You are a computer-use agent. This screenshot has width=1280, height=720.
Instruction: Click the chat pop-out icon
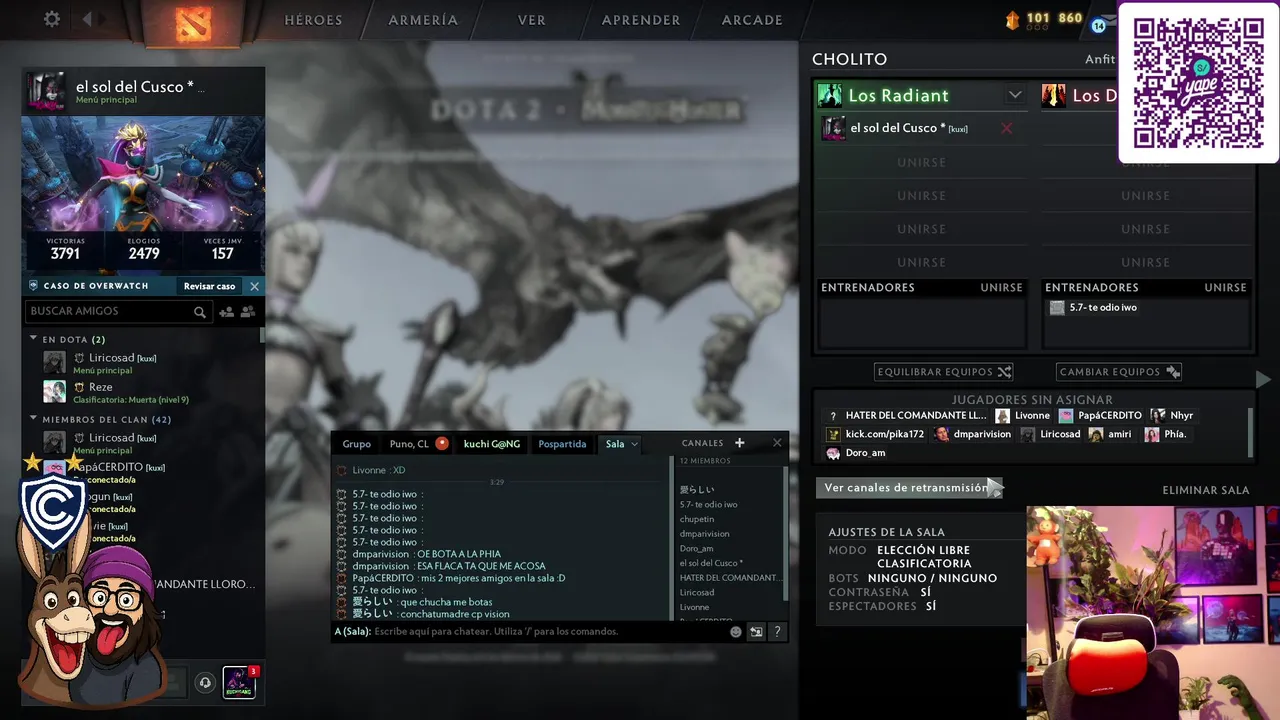pyautogui.click(x=756, y=631)
